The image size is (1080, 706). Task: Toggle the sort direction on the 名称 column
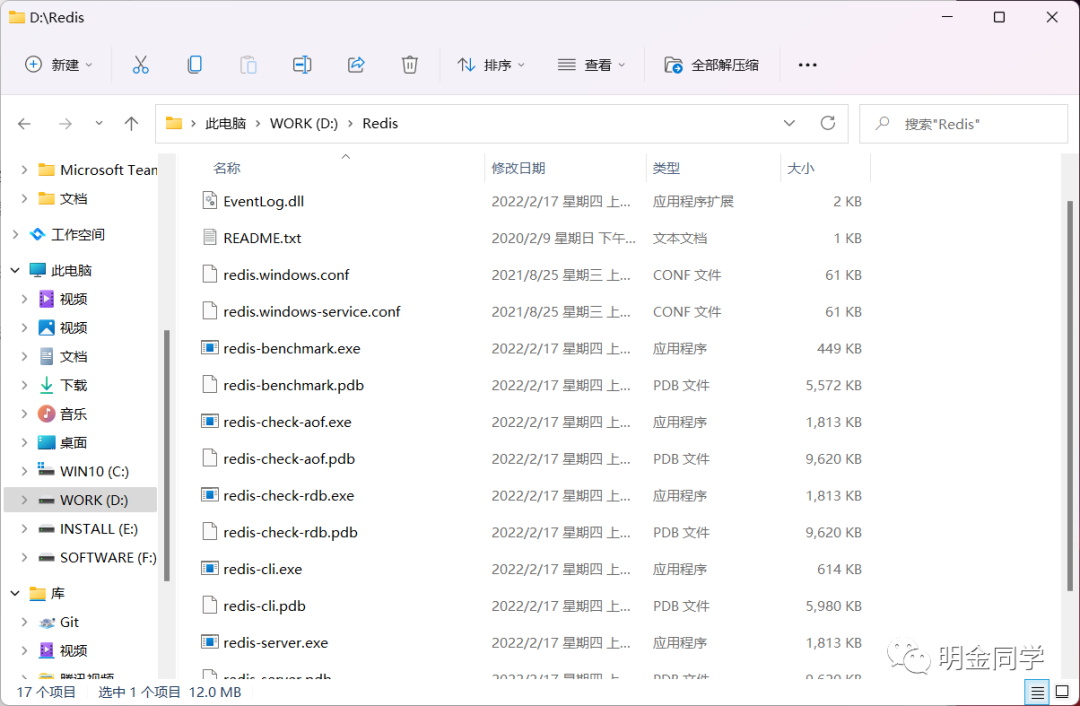click(x=227, y=167)
